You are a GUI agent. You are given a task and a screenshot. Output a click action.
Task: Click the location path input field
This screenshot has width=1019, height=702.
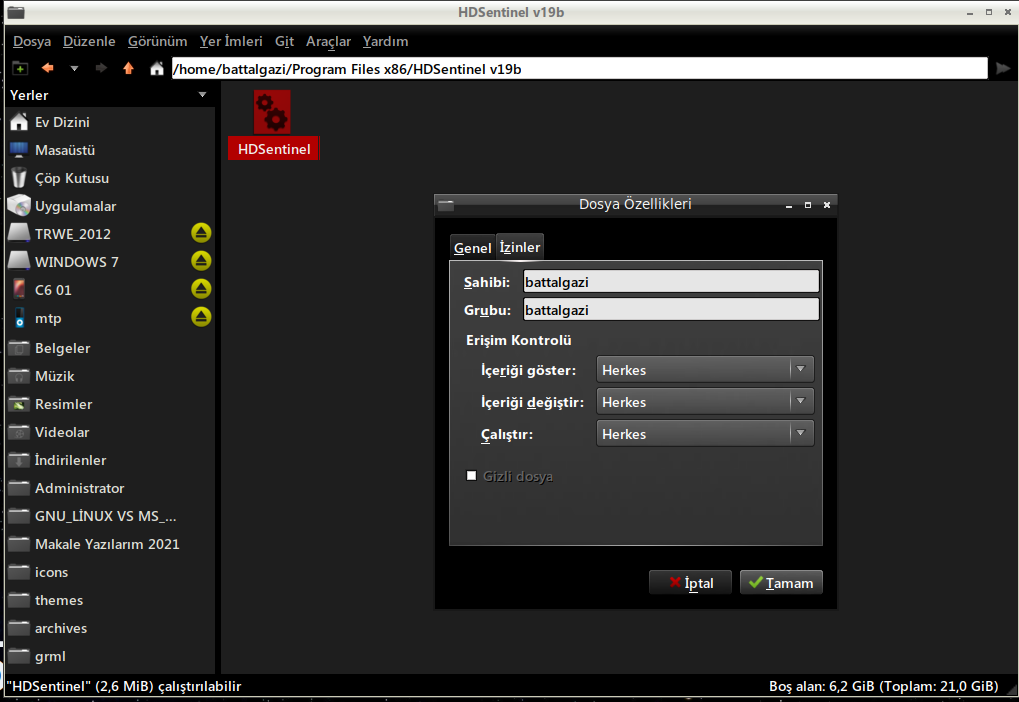(x=580, y=69)
